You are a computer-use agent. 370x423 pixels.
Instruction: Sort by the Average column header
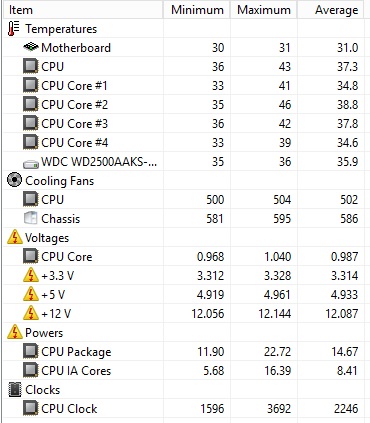[331, 10]
